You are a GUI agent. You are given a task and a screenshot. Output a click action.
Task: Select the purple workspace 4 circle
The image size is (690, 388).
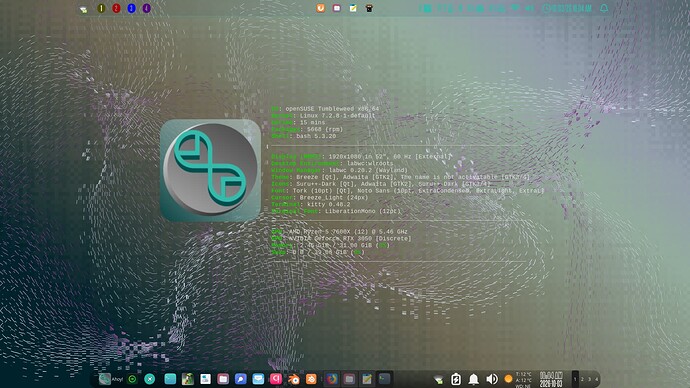(147, 8)
